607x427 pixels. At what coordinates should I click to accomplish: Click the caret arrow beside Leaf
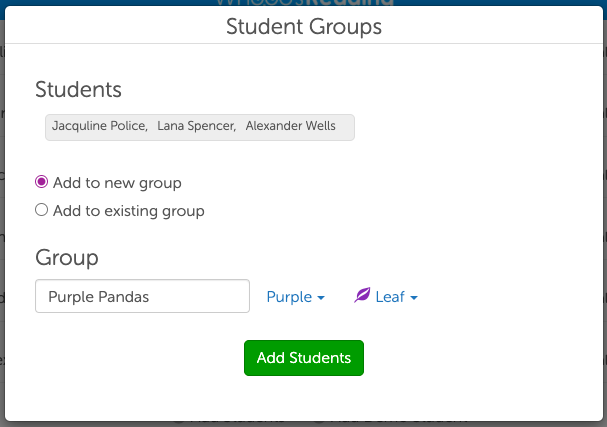(413, 298)
